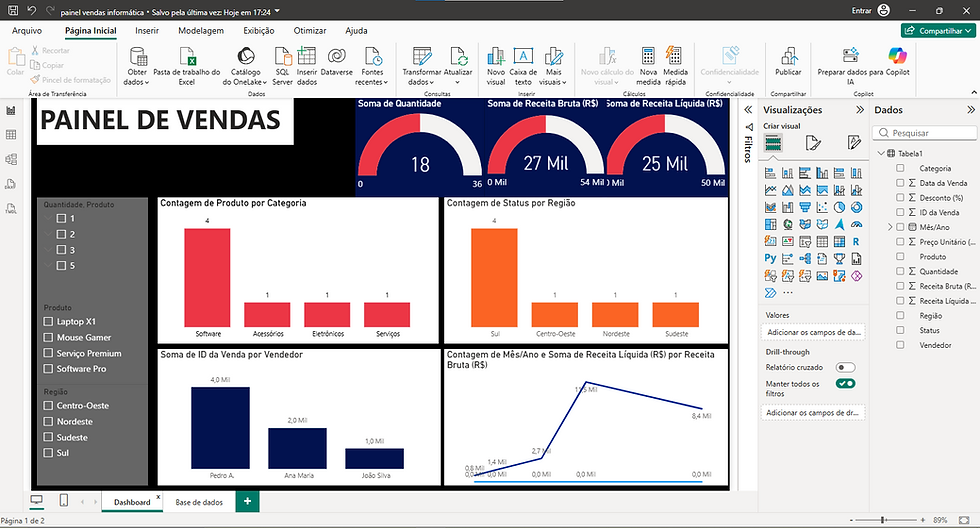Check Sul in Região slicer
Image resolution: width=980 pixels, height=528 pixels.
point(48,453)
